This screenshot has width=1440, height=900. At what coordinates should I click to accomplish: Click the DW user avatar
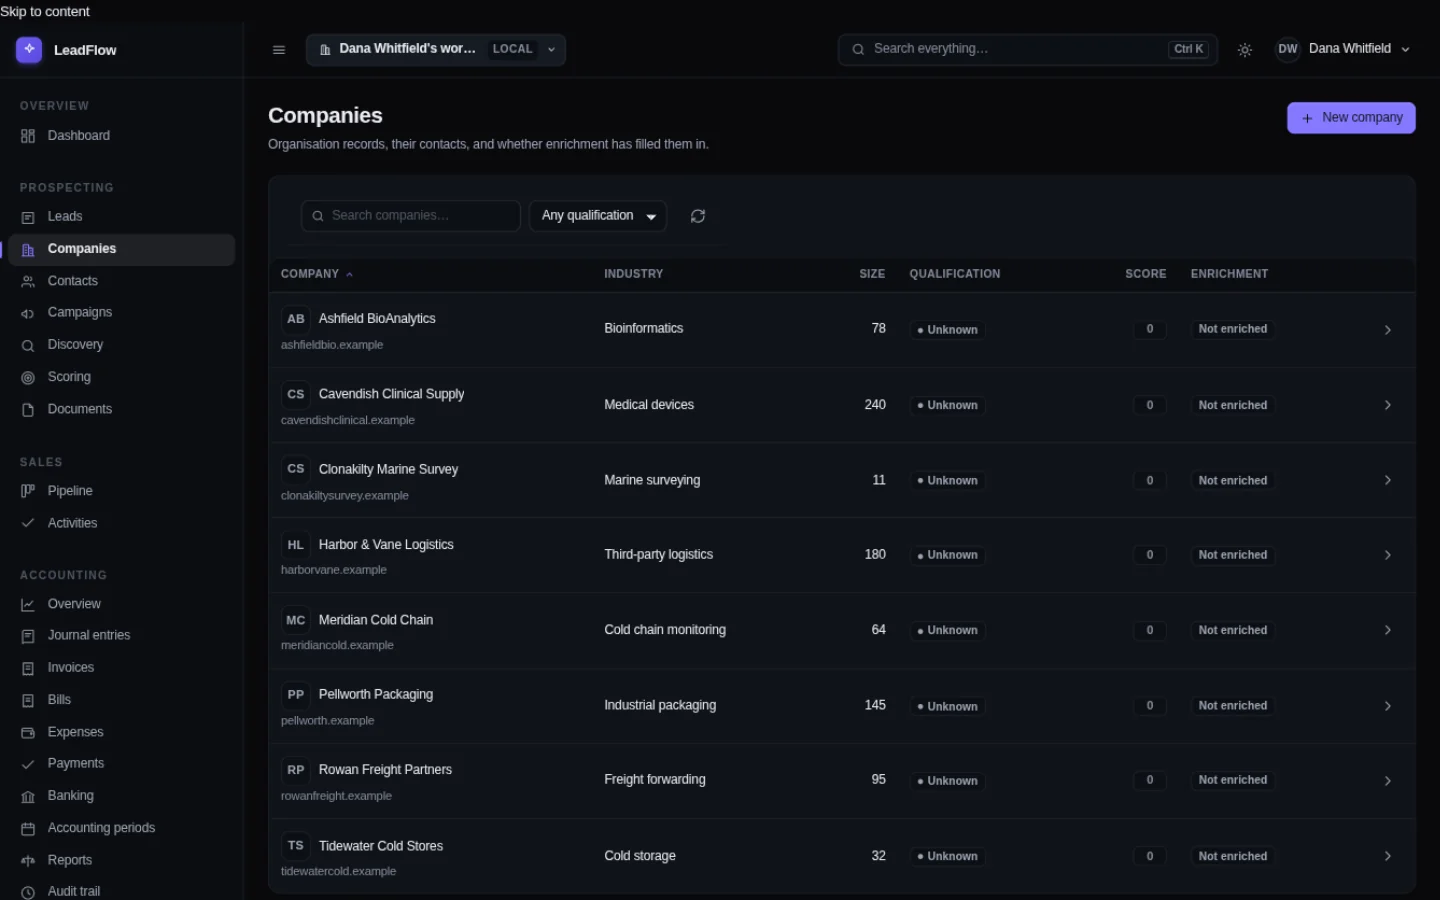pos(1288,49)
